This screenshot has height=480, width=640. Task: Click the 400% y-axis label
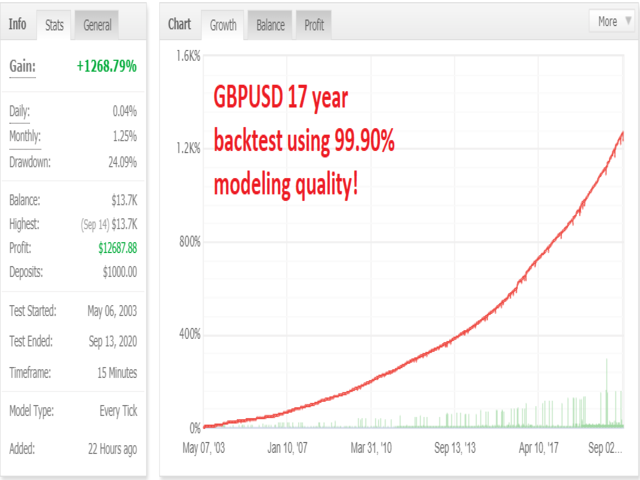click(x=190, y=334)
